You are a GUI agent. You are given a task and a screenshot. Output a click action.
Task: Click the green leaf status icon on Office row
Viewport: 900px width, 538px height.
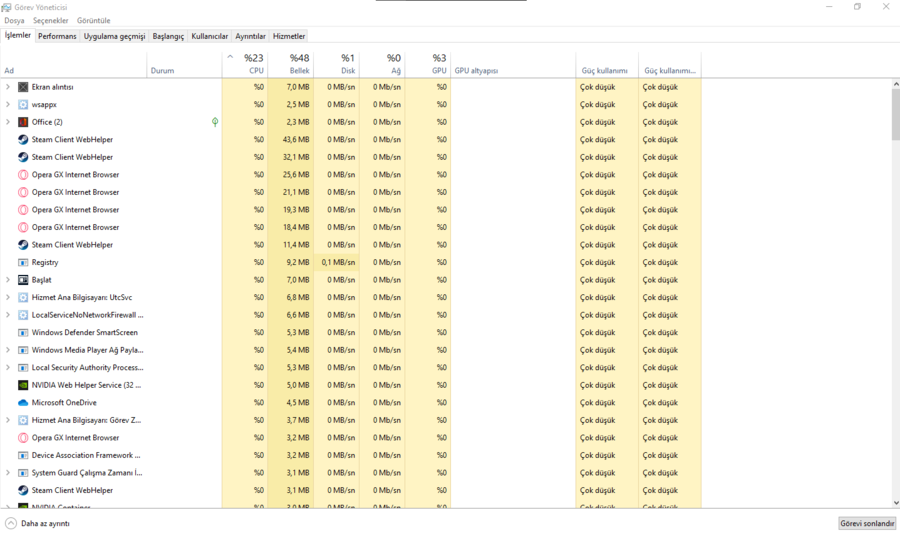[x=215, y=122]
